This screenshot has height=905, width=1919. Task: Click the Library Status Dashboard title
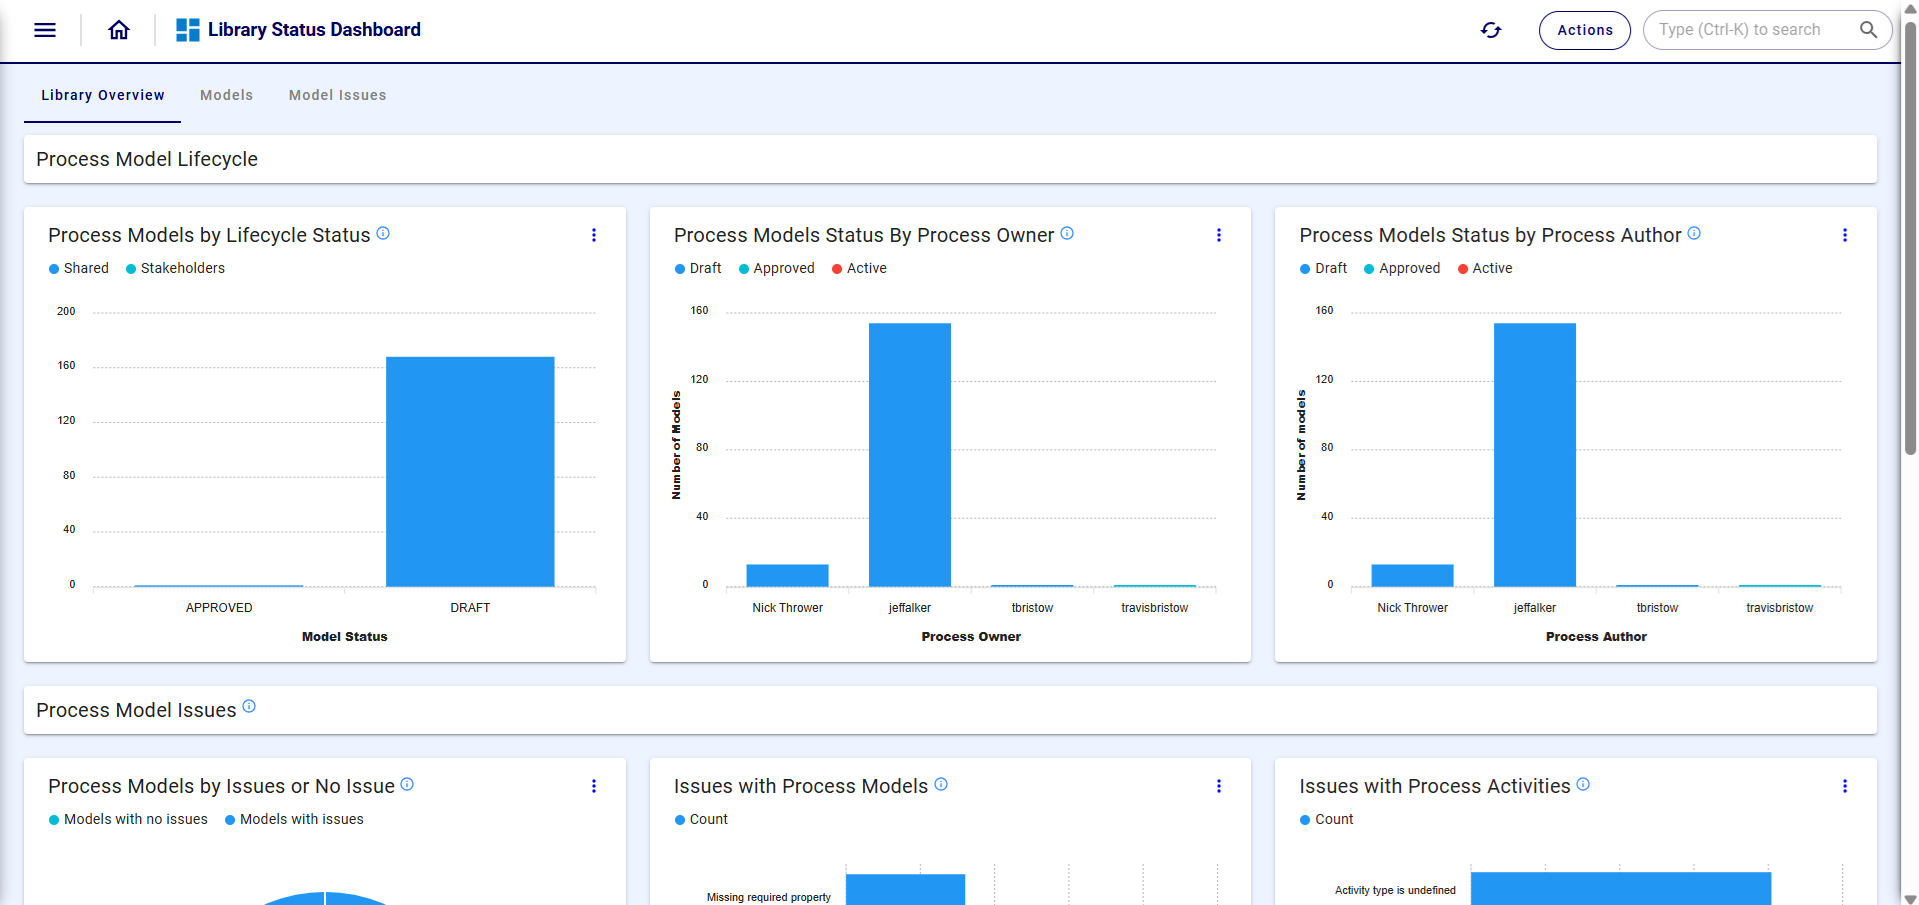click(x=314, y=30)
